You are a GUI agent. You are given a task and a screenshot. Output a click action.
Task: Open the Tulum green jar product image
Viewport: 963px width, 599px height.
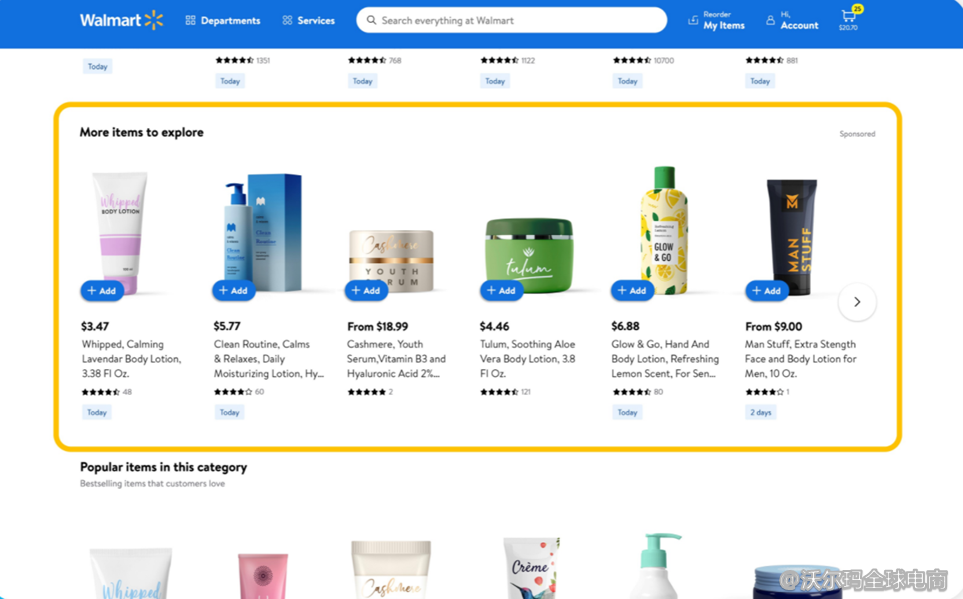[529, 254]
